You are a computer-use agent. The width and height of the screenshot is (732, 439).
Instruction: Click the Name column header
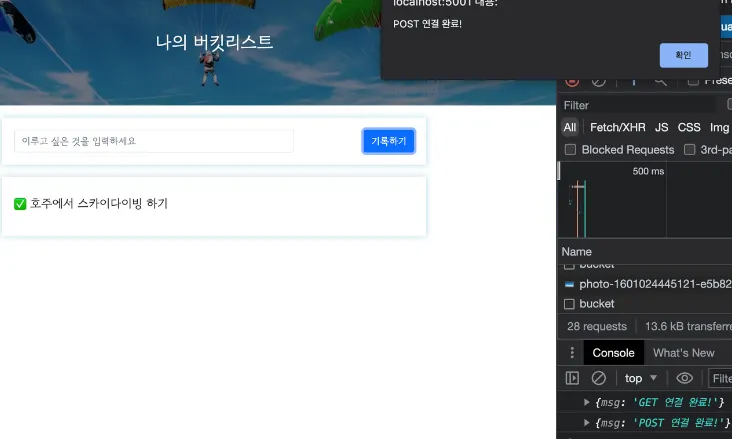coord(577,252)
